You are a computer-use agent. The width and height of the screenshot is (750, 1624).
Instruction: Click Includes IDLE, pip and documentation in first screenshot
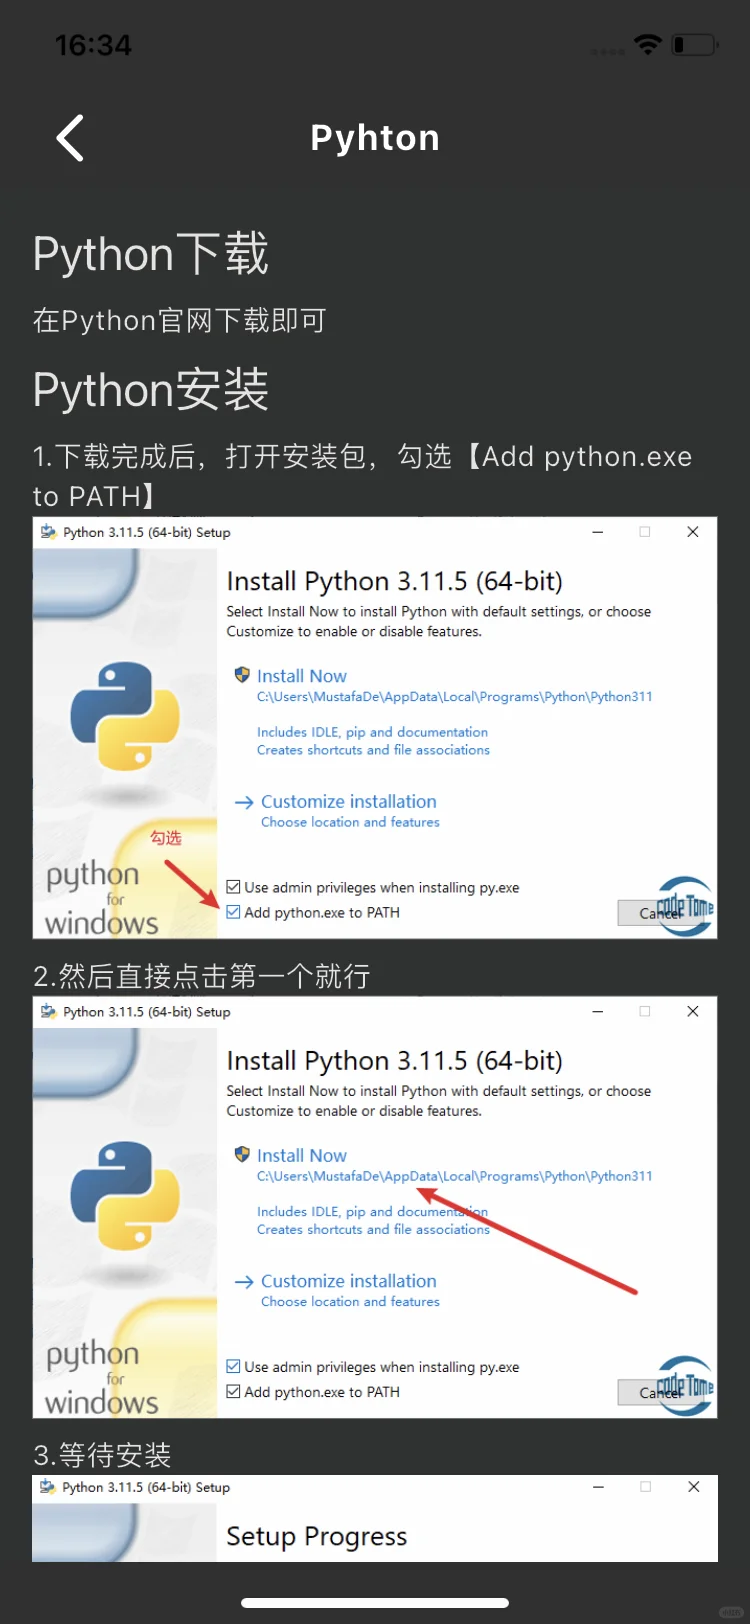(372, 732)
